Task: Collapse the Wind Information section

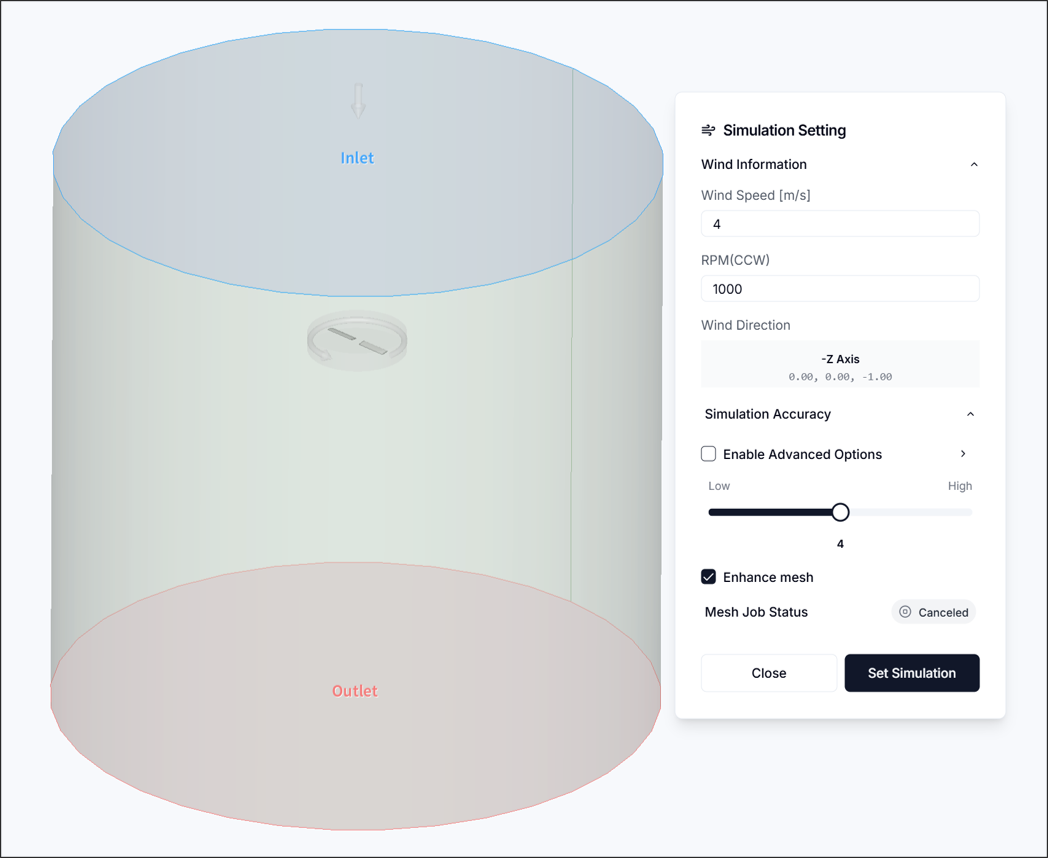Action: coord(974,164)
